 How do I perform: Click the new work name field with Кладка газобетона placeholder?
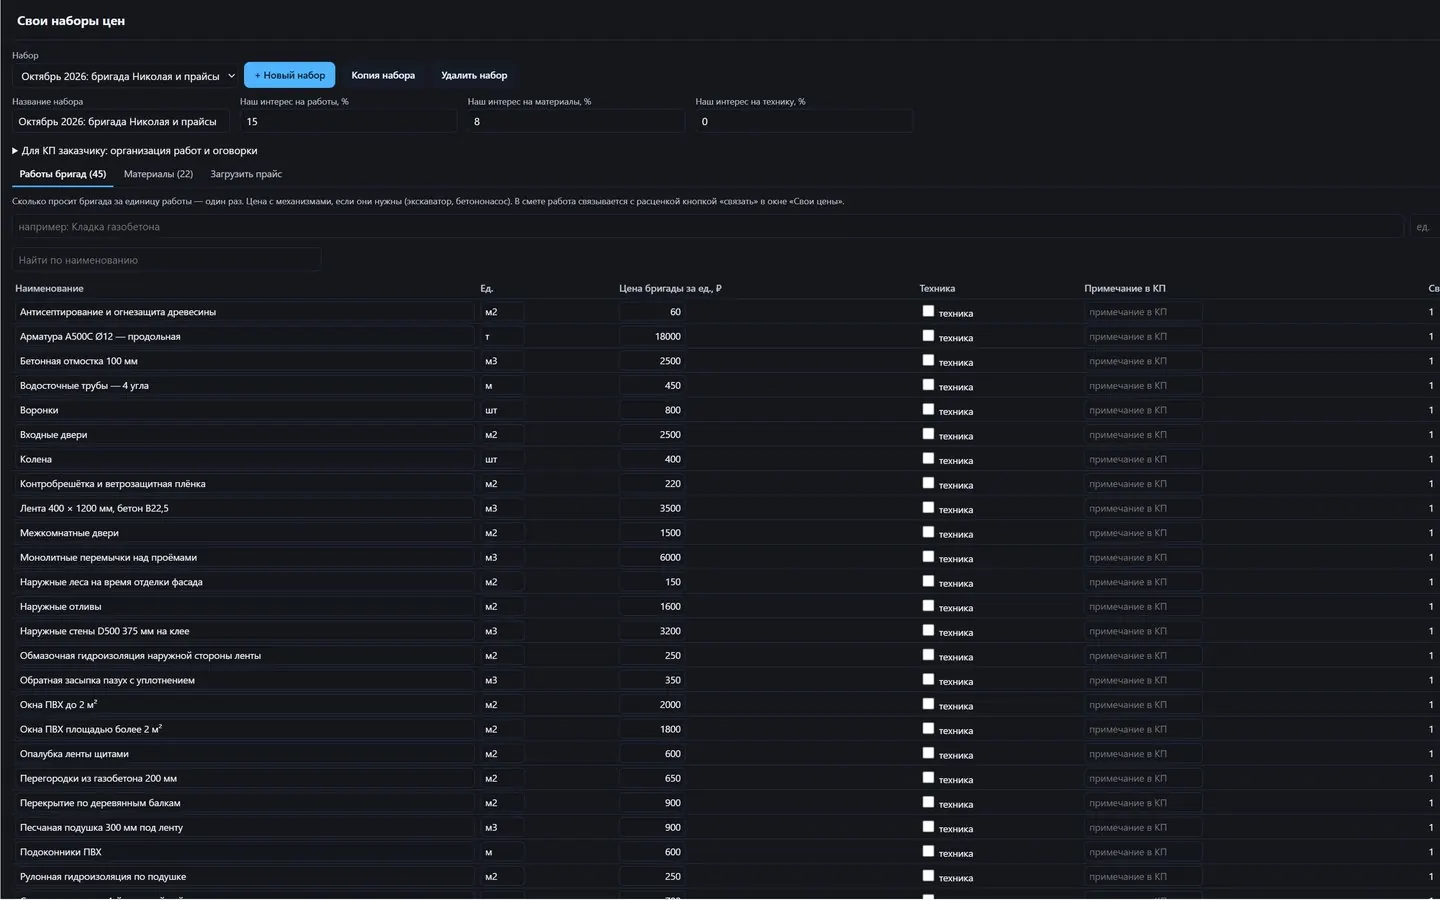pos(708,227)
